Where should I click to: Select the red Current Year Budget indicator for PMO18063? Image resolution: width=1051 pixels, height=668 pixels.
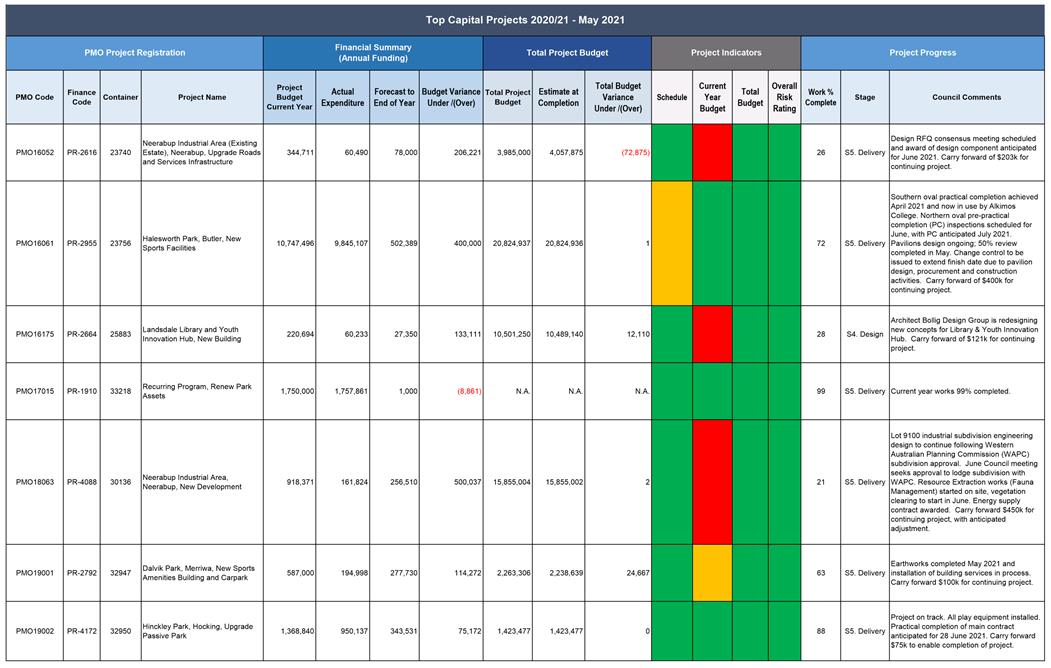coord(712,482)
